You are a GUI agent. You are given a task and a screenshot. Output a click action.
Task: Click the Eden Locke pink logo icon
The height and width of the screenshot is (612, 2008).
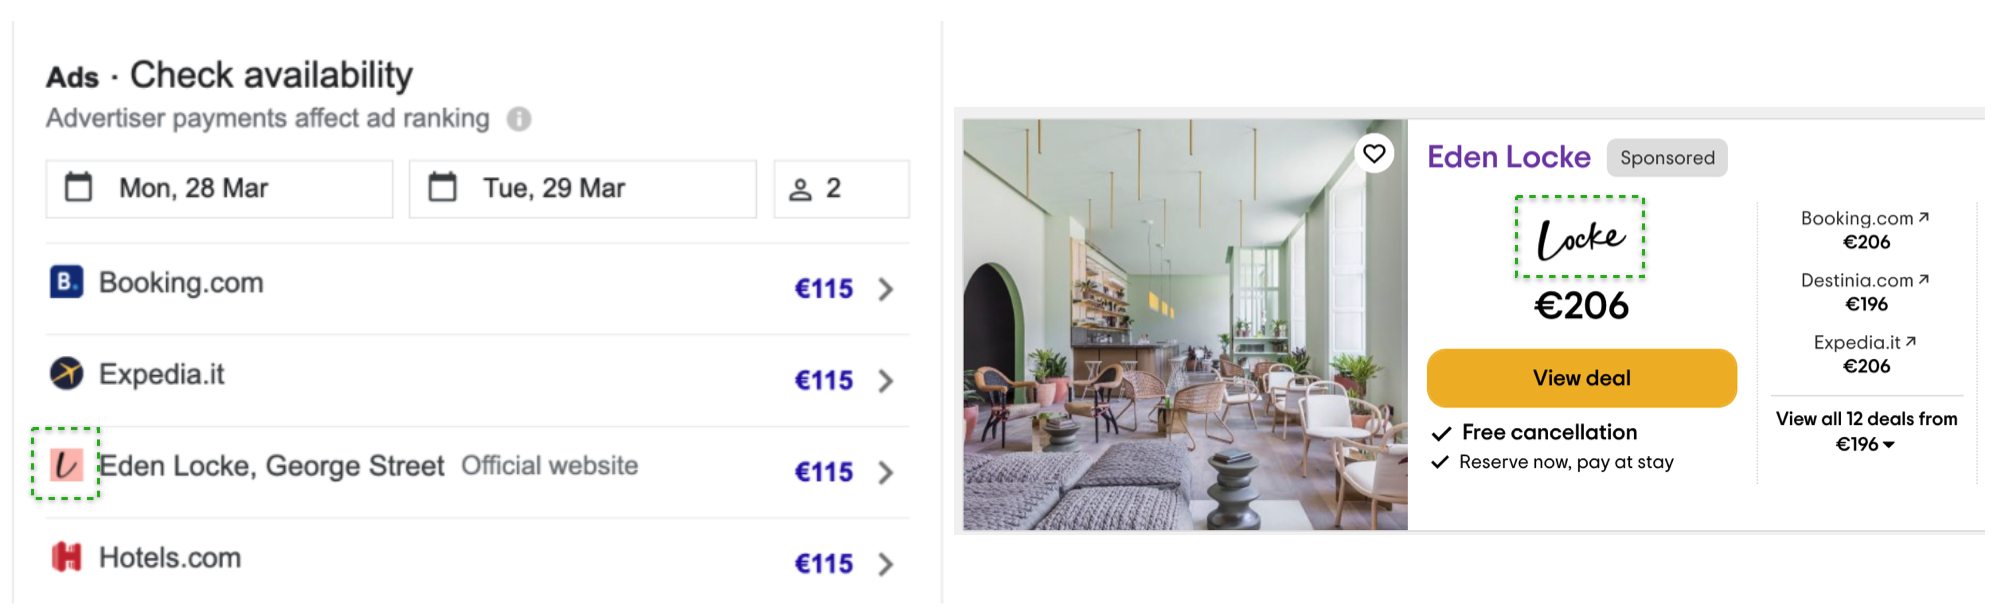(x=66, y=464)
